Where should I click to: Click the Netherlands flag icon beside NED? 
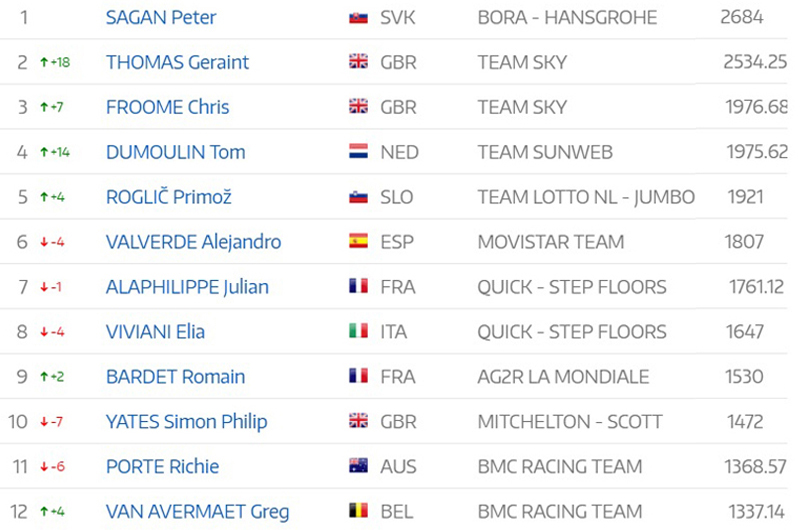coord(358,152)
